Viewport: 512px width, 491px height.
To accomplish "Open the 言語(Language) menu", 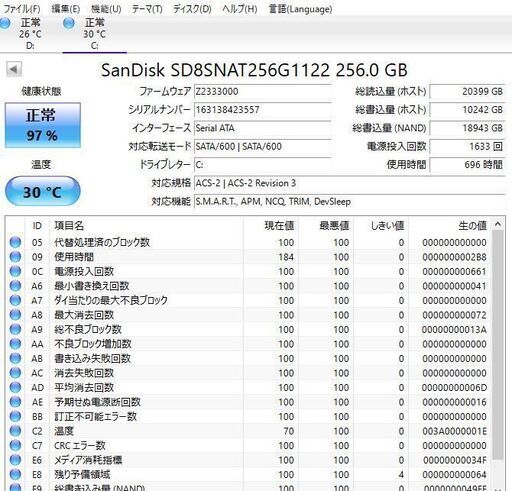I will click(300, 9).
